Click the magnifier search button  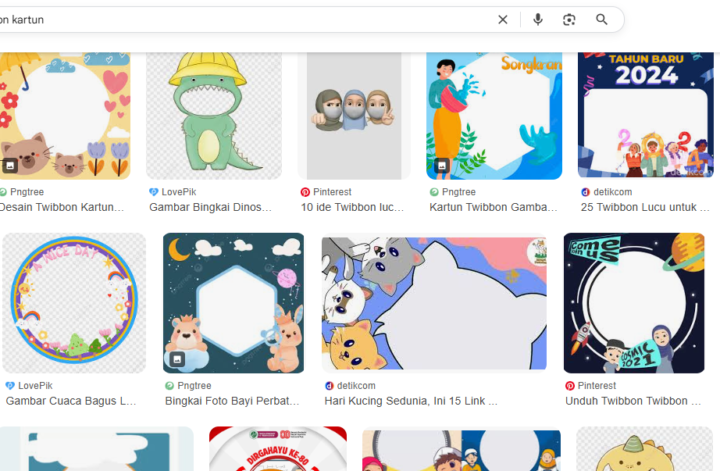(601, 19)
